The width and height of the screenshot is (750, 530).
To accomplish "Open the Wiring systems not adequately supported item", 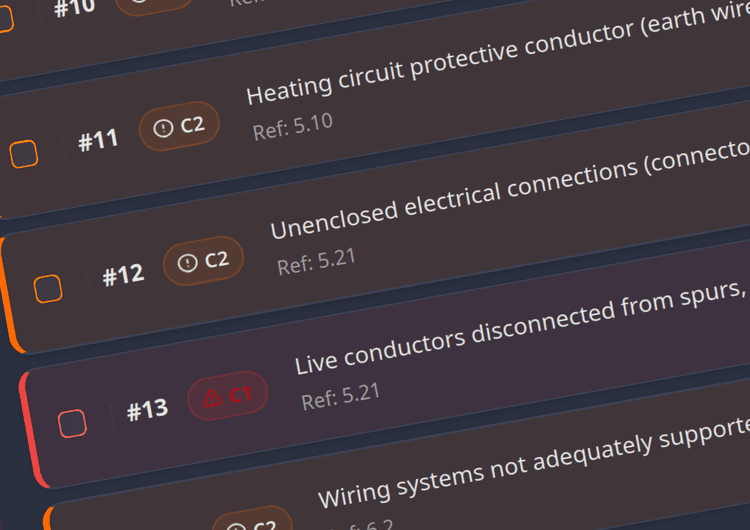I will coord(534,462).
